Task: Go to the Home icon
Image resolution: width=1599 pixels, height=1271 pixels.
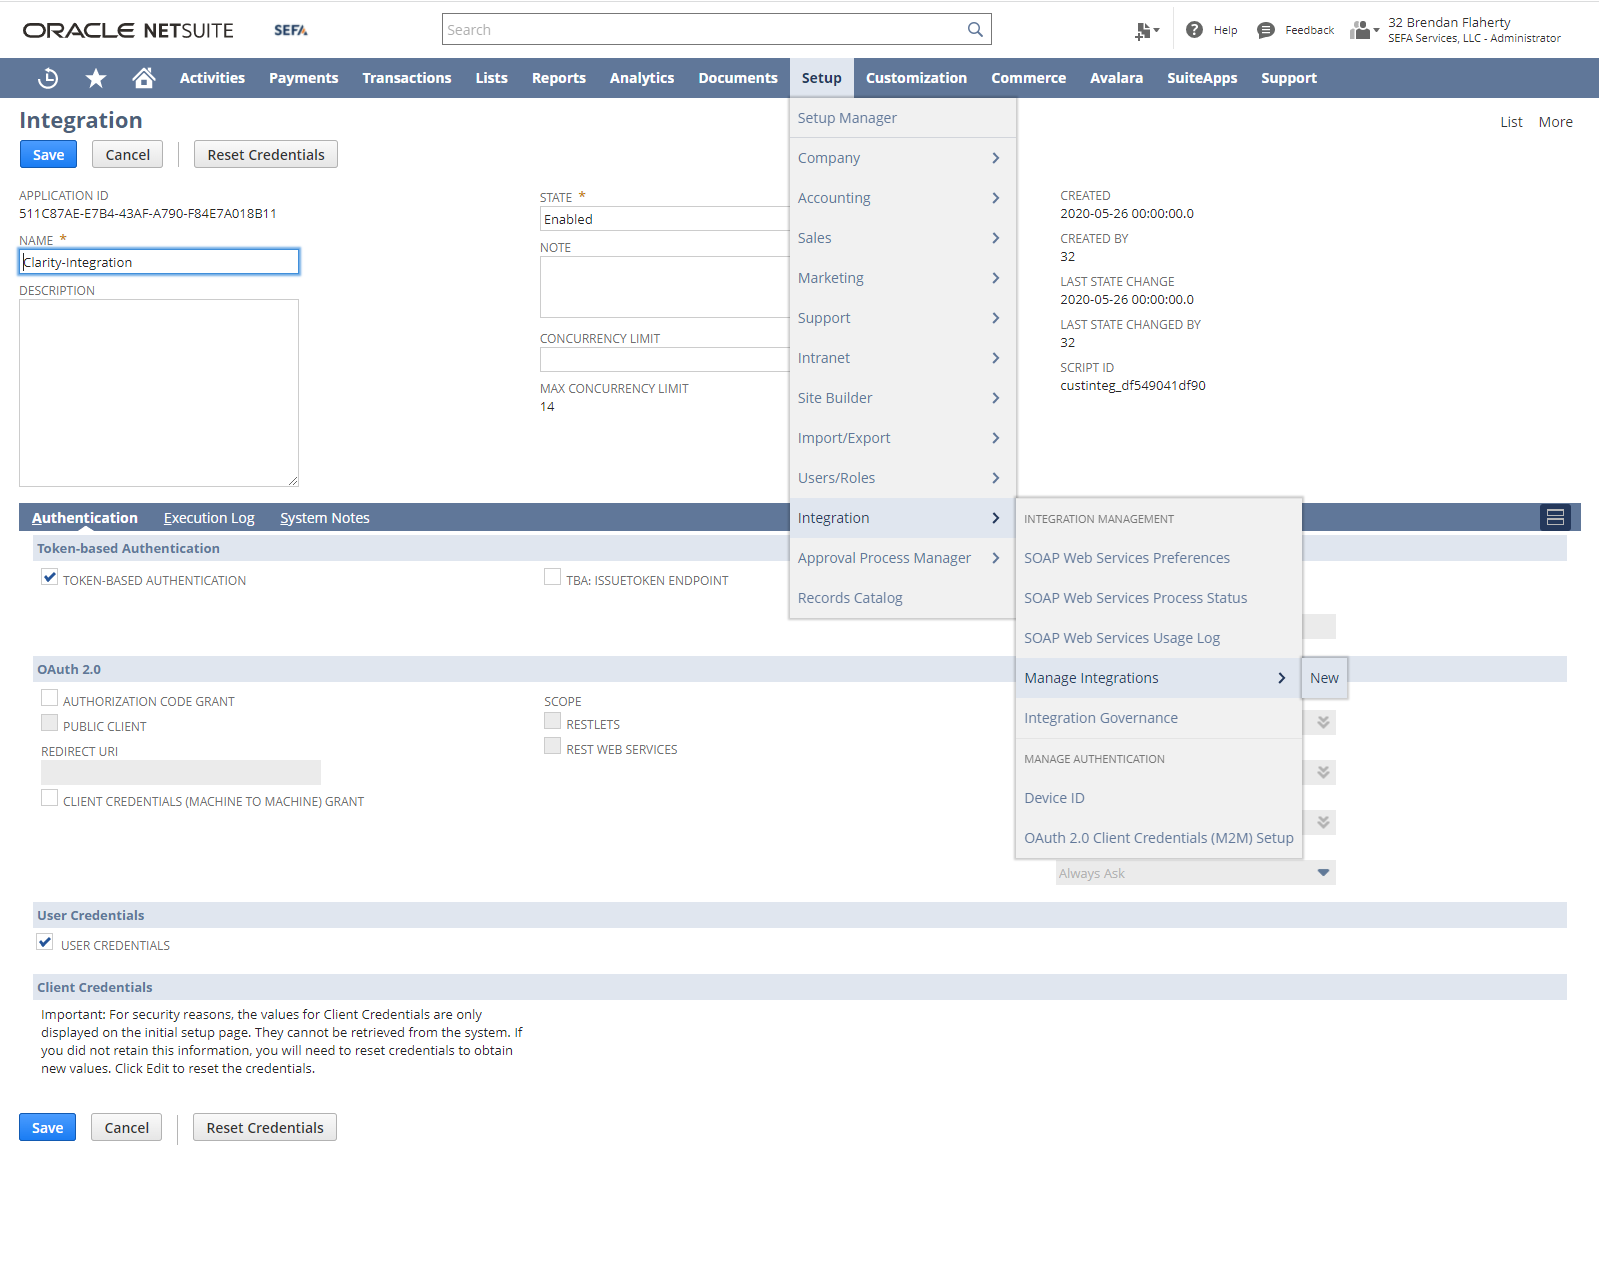Action: tap(144, 78)
